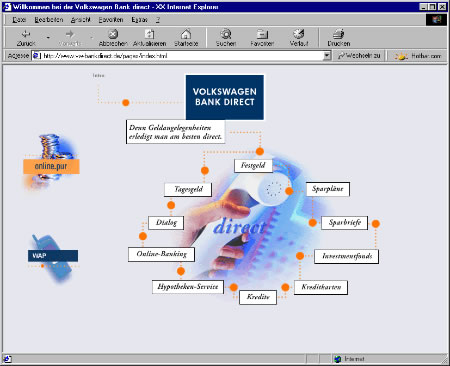
Task: Open the Bearbeiten menu
Action: point(49,20)
